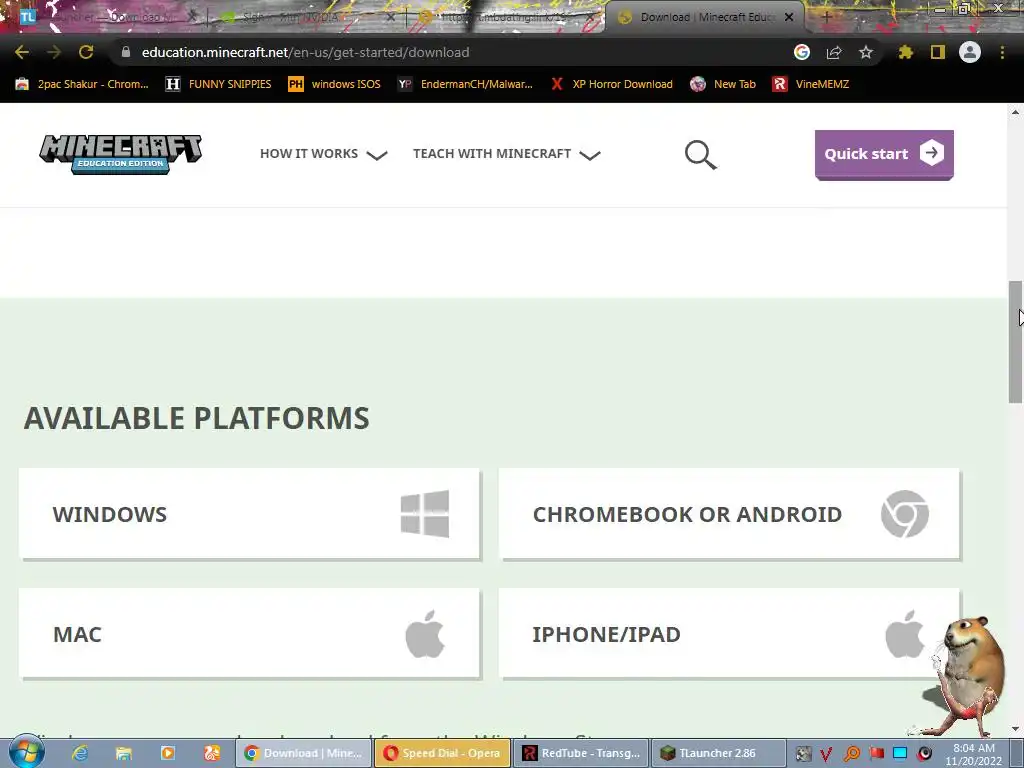Click the orange magnifier tray icon

tap(852, 754)
